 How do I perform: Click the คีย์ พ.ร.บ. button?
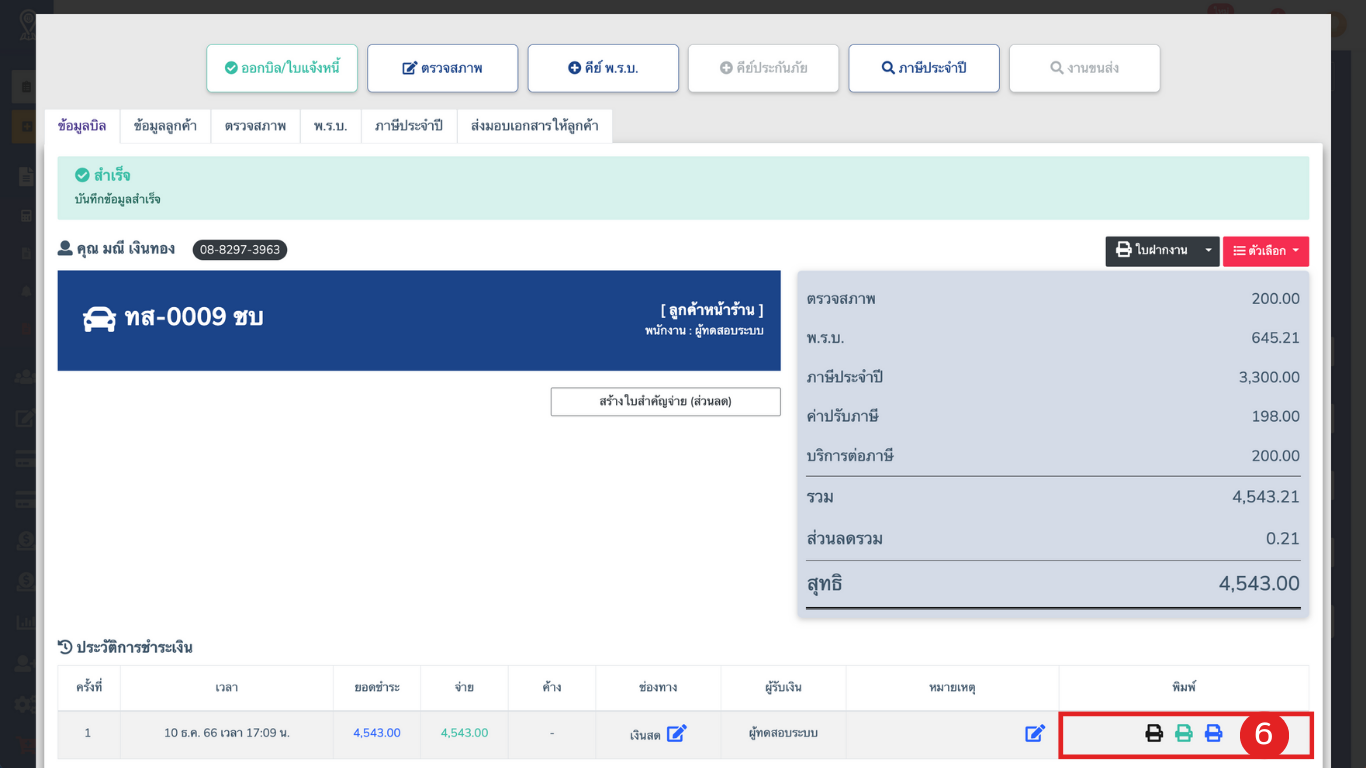coord(603,68)
